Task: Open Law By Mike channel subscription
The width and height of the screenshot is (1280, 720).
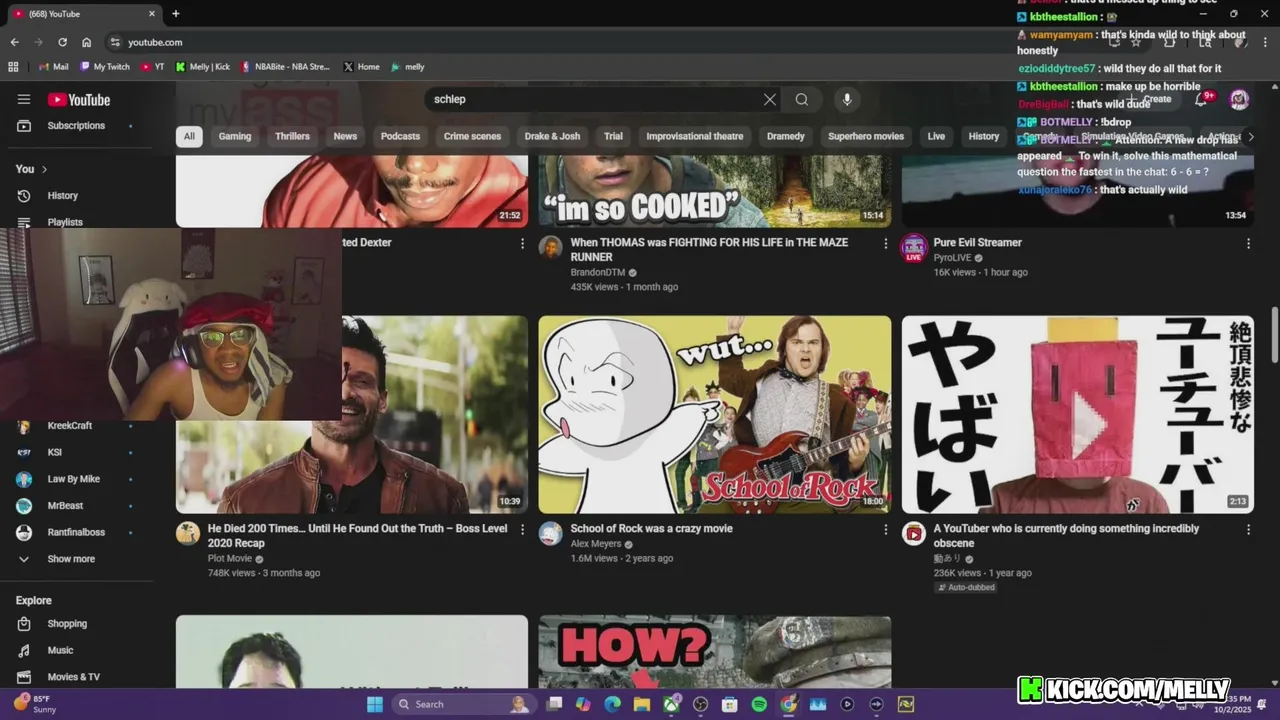Action: [x=76, y=479]
